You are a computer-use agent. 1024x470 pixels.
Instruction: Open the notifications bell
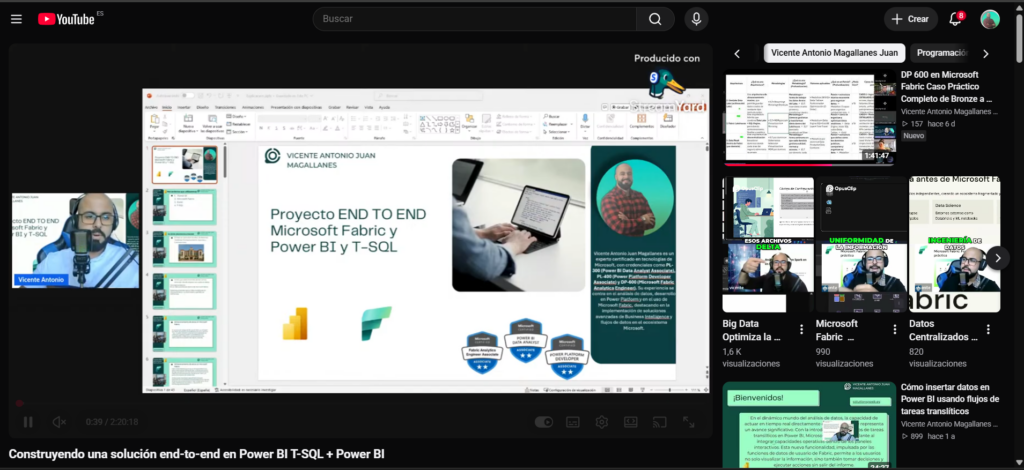click(955, 19)
